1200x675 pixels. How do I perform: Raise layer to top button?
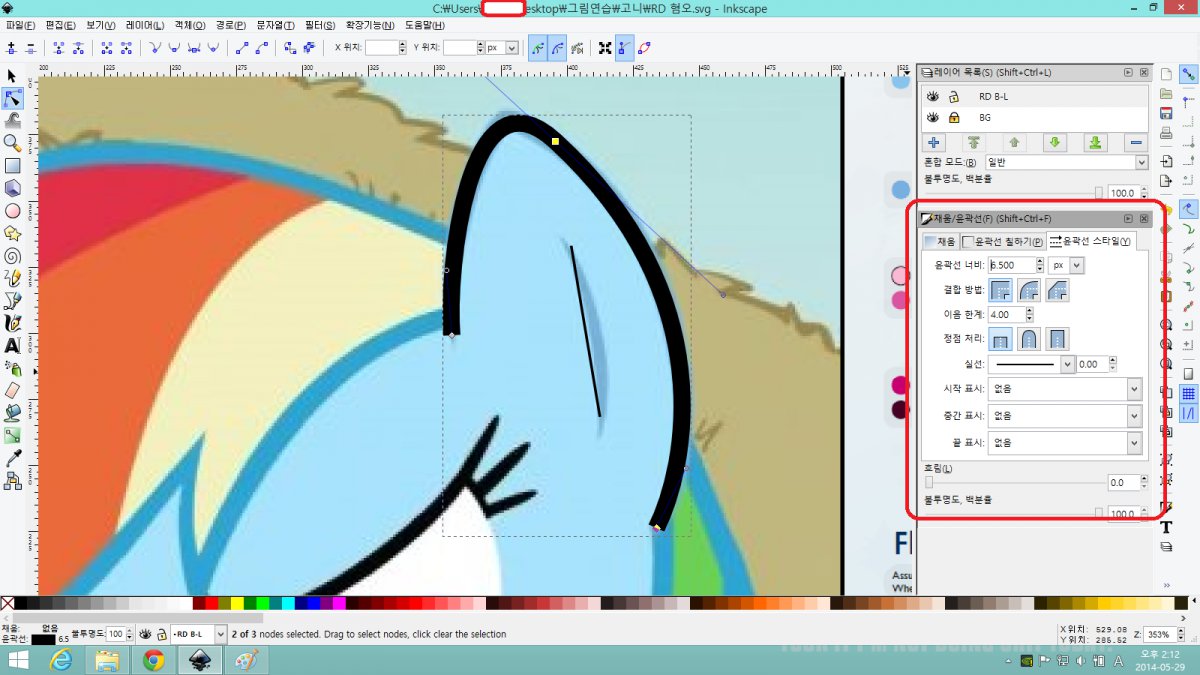pos(974,143)
